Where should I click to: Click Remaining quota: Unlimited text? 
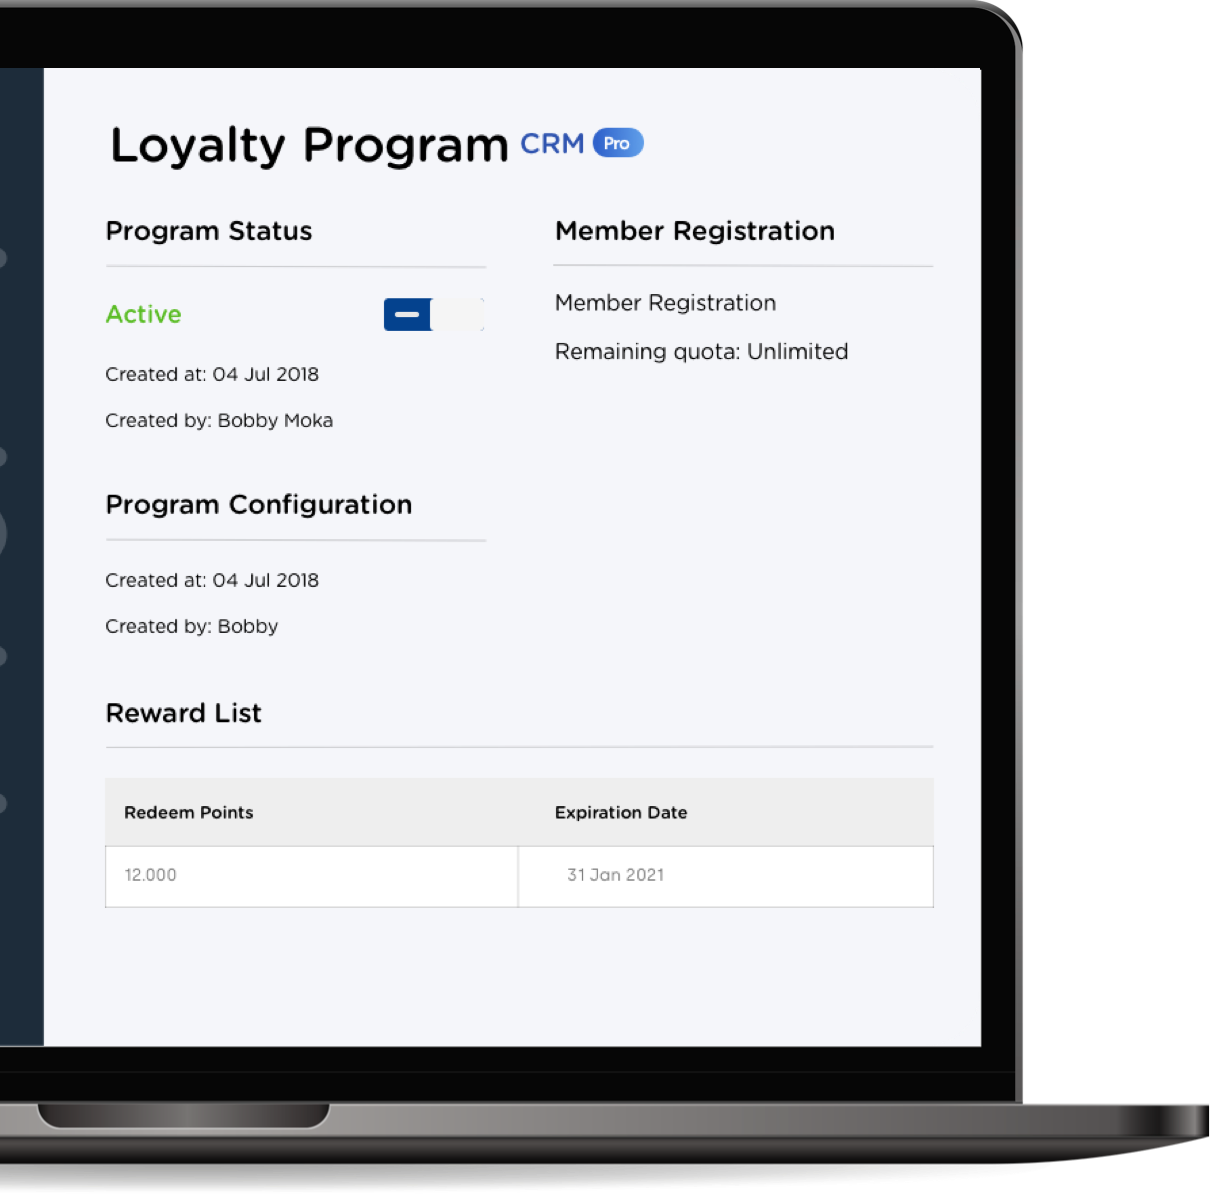[x=701, y=352]
